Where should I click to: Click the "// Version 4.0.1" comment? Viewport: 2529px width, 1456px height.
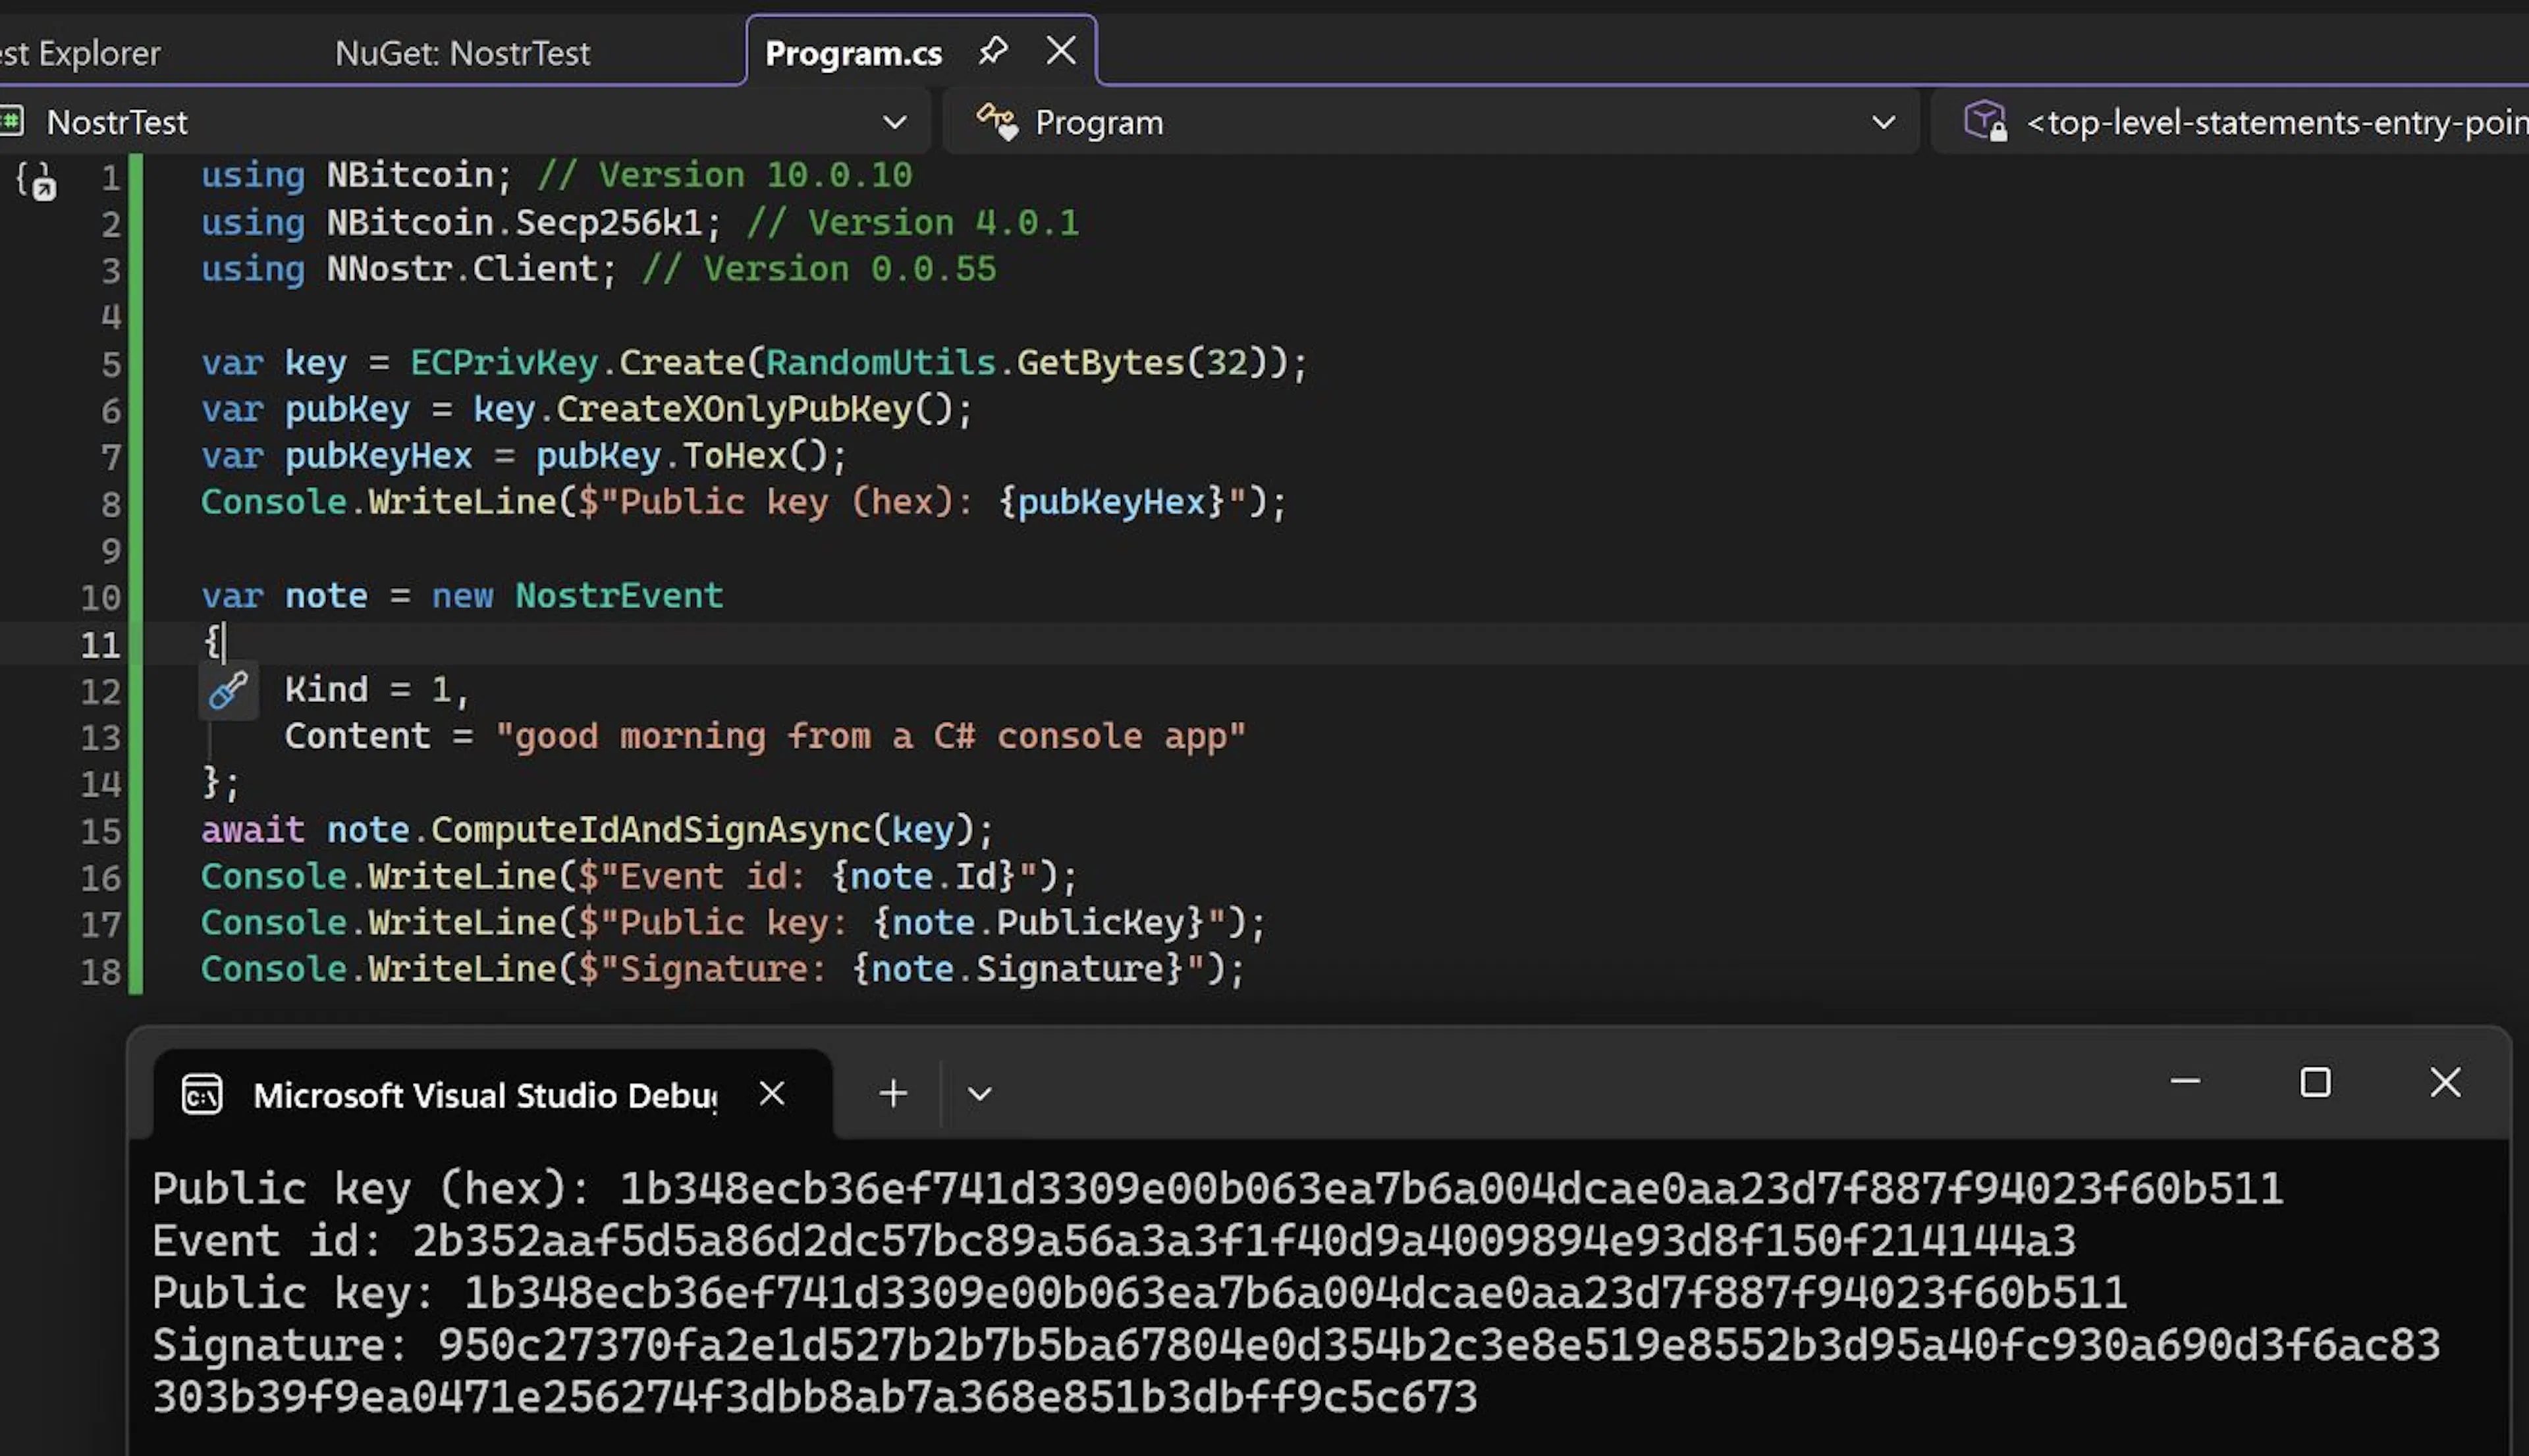click(913, 223)
